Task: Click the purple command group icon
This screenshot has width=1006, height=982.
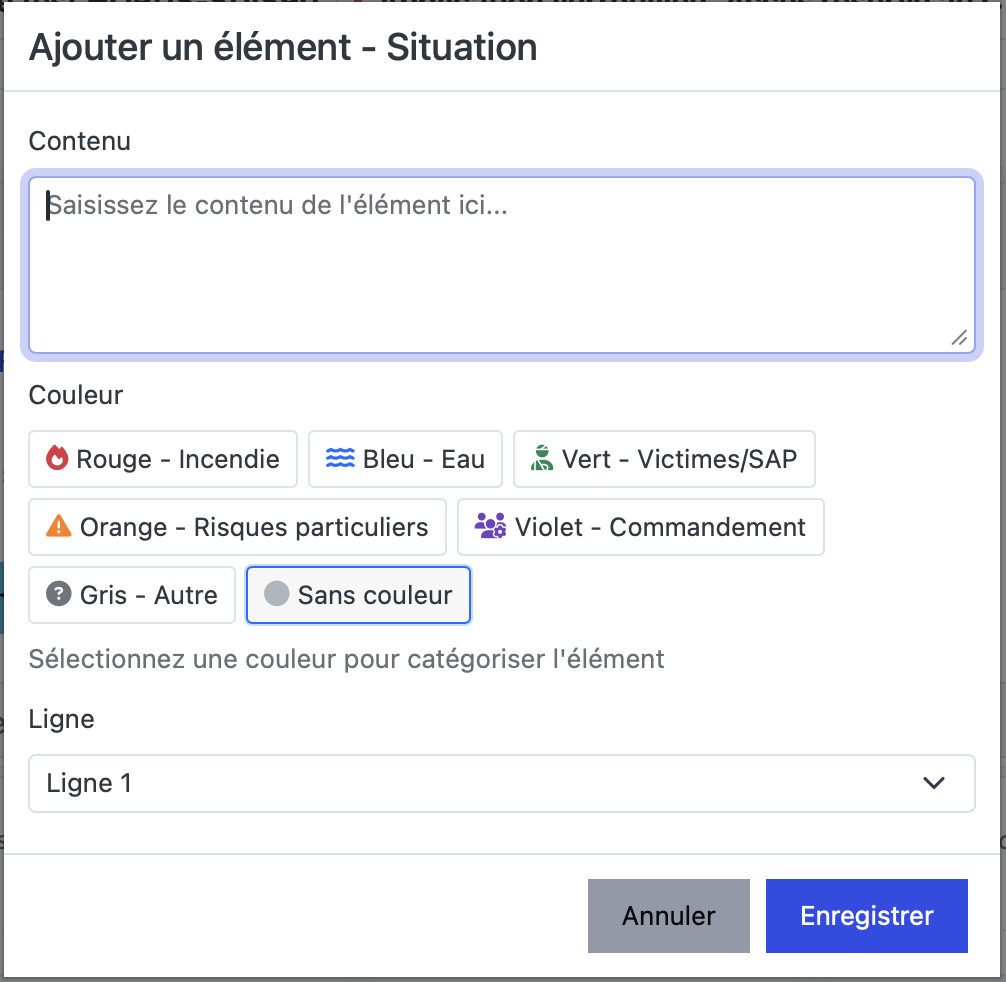Action: coord(490,527)
